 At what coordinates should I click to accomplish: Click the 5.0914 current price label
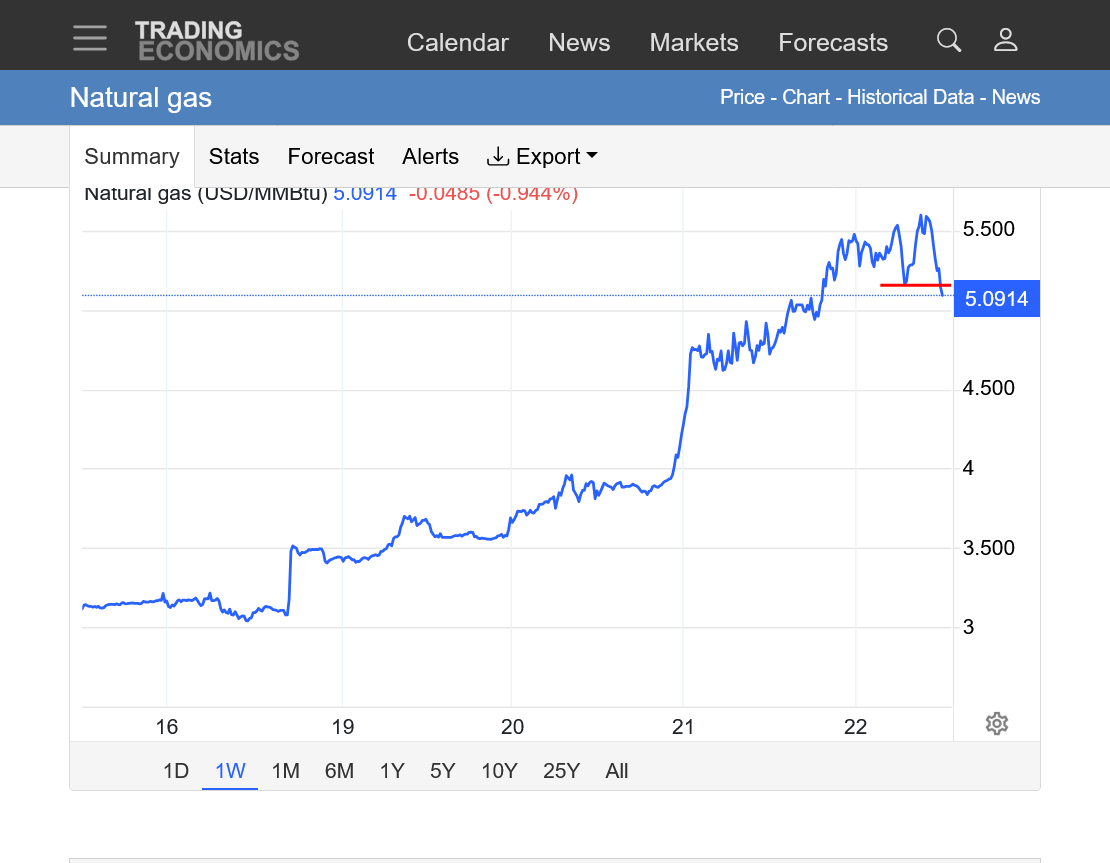tap(996, 299)
